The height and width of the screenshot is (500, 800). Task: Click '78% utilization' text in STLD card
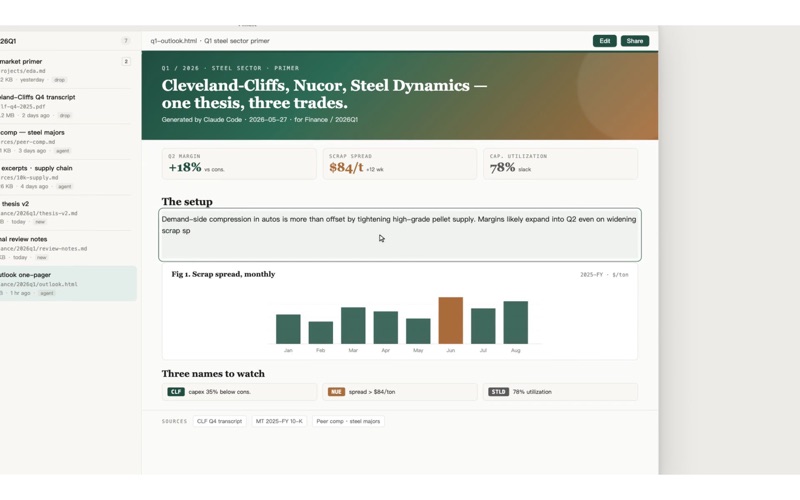tap(532, 392)
